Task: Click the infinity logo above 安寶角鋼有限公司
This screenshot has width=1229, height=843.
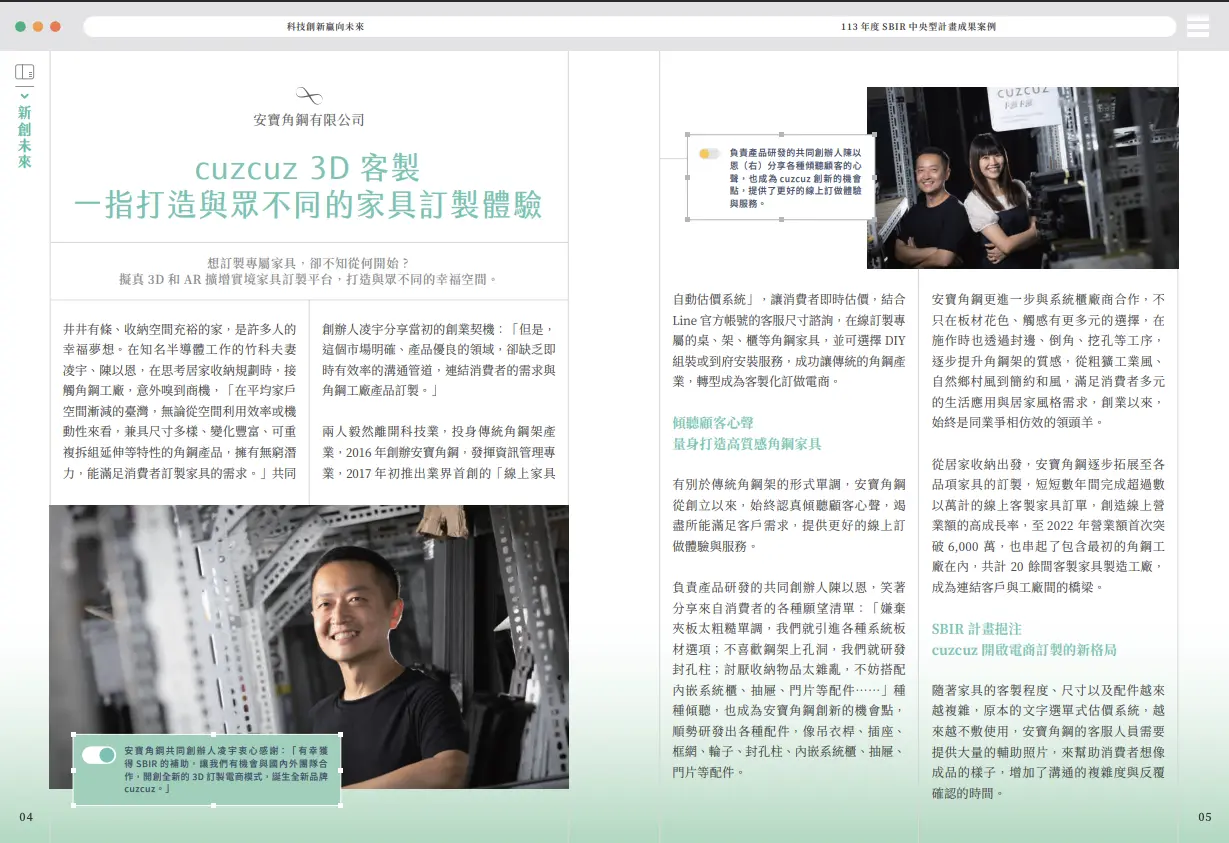Action: [309, 96]
